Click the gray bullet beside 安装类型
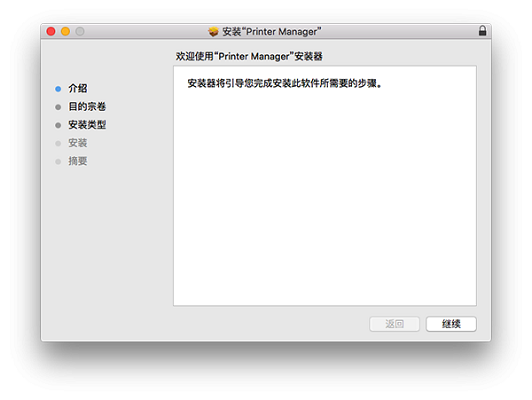The image size is (532, 400). (x=58, y=125)
